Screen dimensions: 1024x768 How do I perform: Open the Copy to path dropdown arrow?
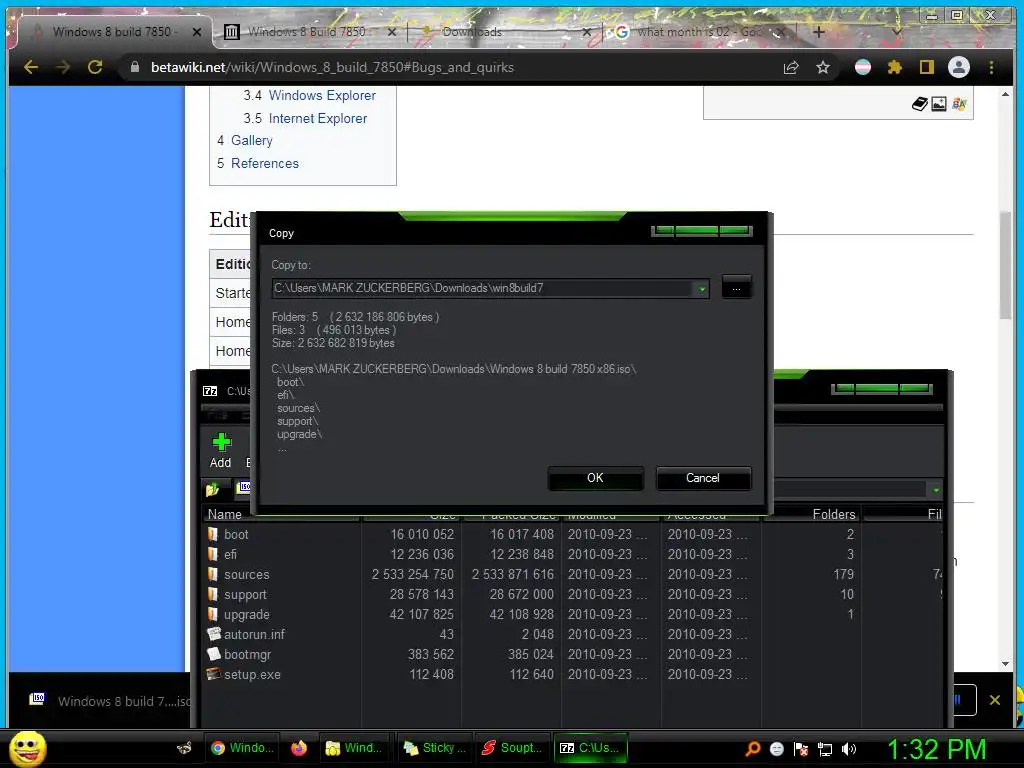pos(702,289)
